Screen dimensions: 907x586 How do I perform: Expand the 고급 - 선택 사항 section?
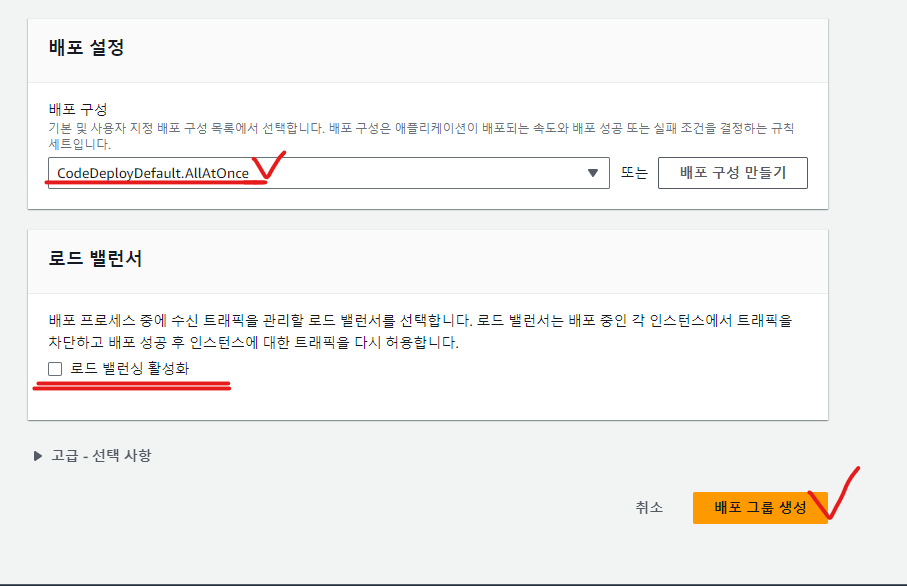pyautogui.click(x=93, y=456)
